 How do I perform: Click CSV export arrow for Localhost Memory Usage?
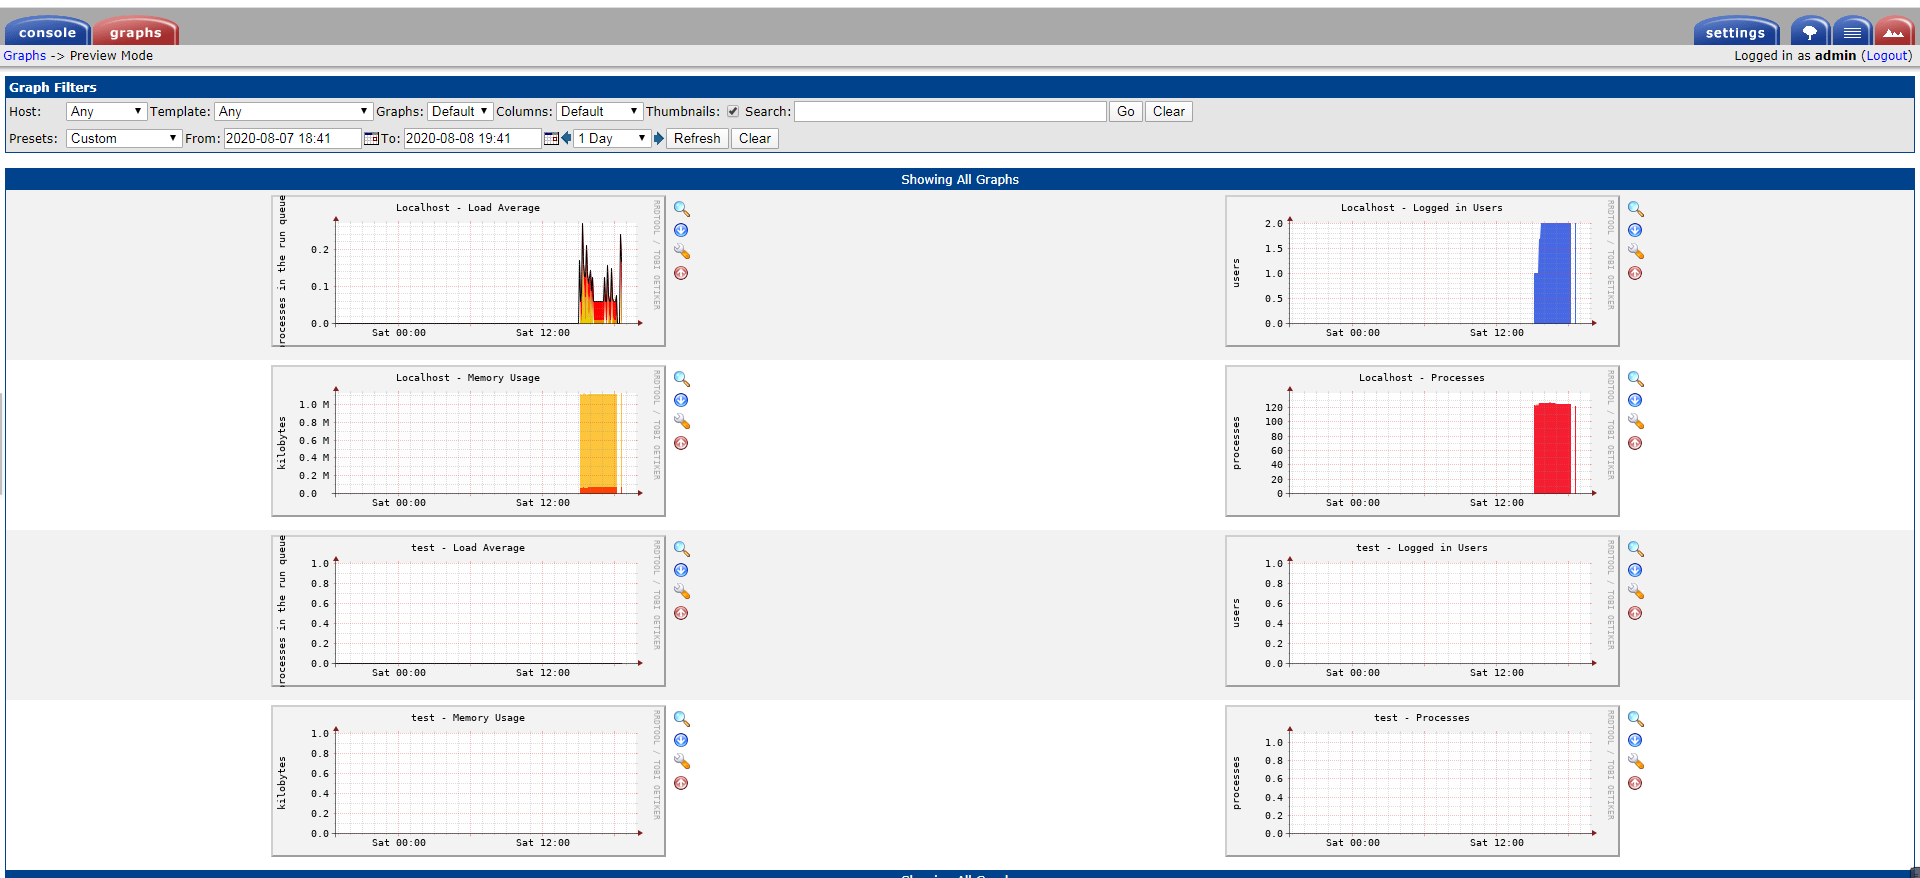[681, 400]
